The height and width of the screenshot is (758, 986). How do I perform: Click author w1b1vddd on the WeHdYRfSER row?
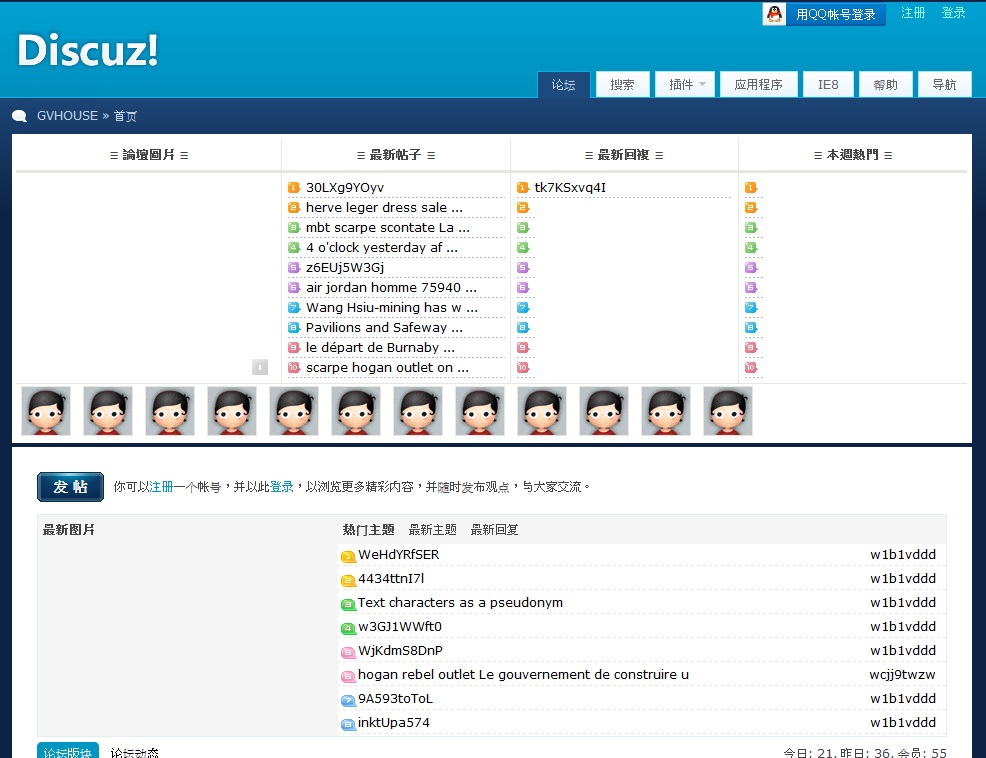point(903,555)
